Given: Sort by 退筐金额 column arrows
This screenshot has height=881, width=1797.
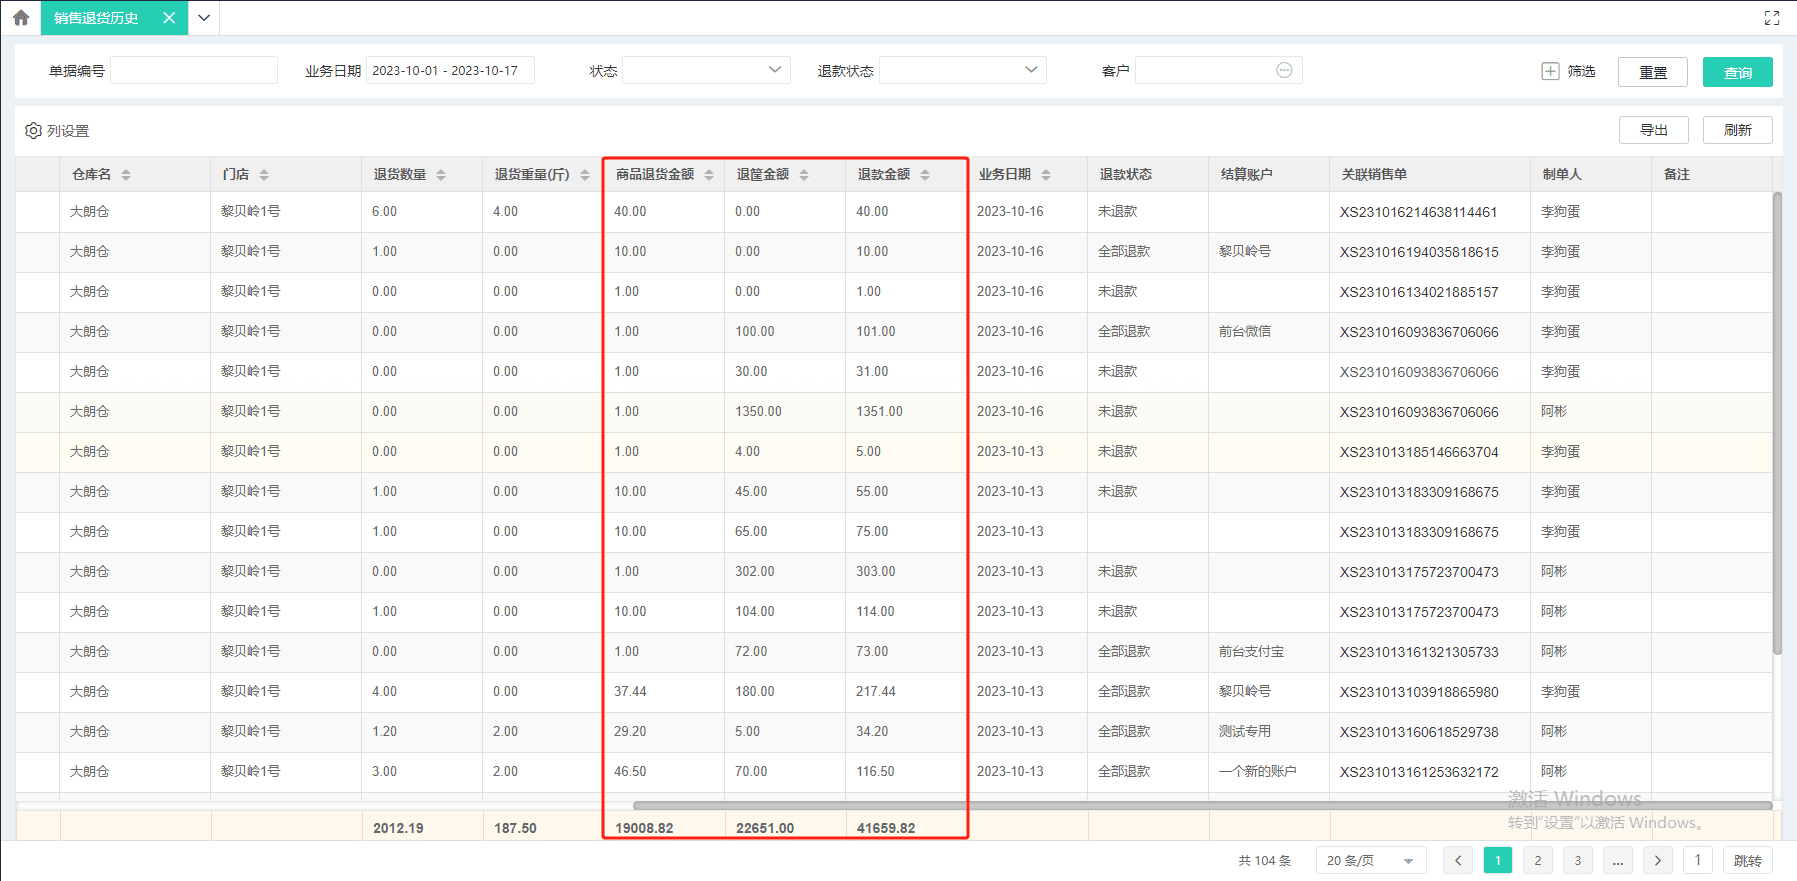Looking at the screenshot, I should 804,174.
